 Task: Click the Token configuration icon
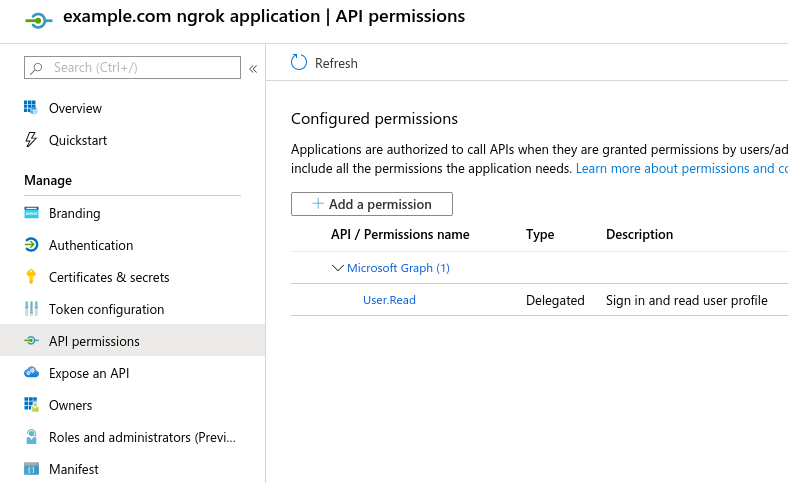pyautogui.click(x=31, y=309)
